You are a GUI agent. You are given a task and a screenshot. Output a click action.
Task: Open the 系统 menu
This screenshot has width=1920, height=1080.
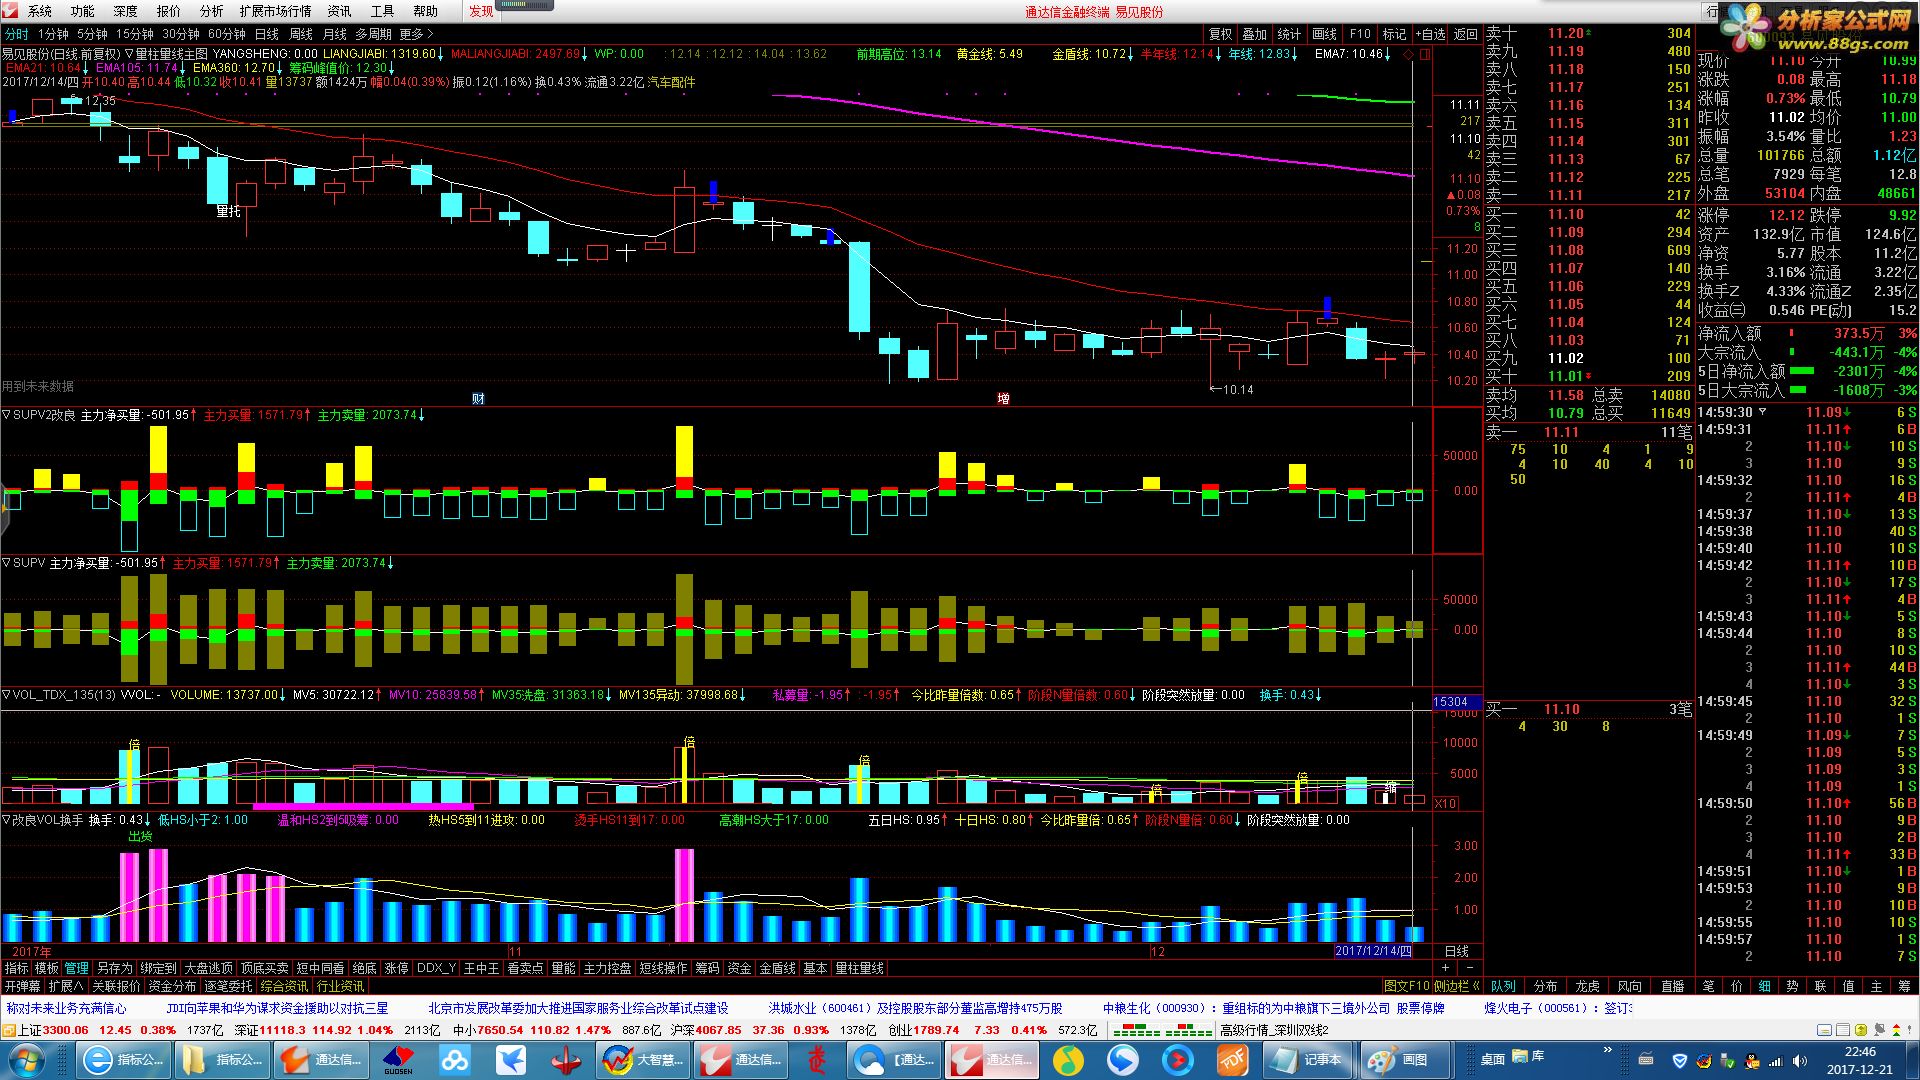[x=40, y=11]
